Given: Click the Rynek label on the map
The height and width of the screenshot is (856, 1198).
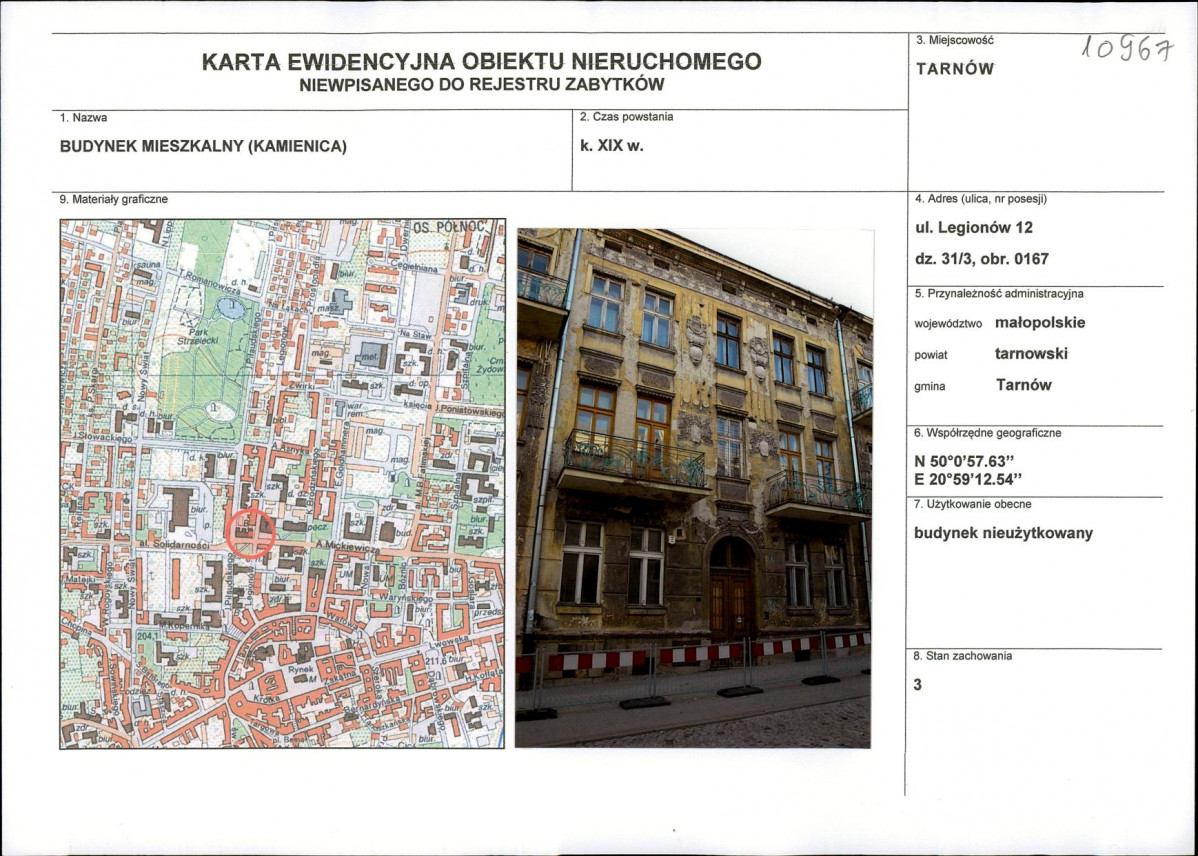Looking at the screenshot, I should [x=300, y=670].
